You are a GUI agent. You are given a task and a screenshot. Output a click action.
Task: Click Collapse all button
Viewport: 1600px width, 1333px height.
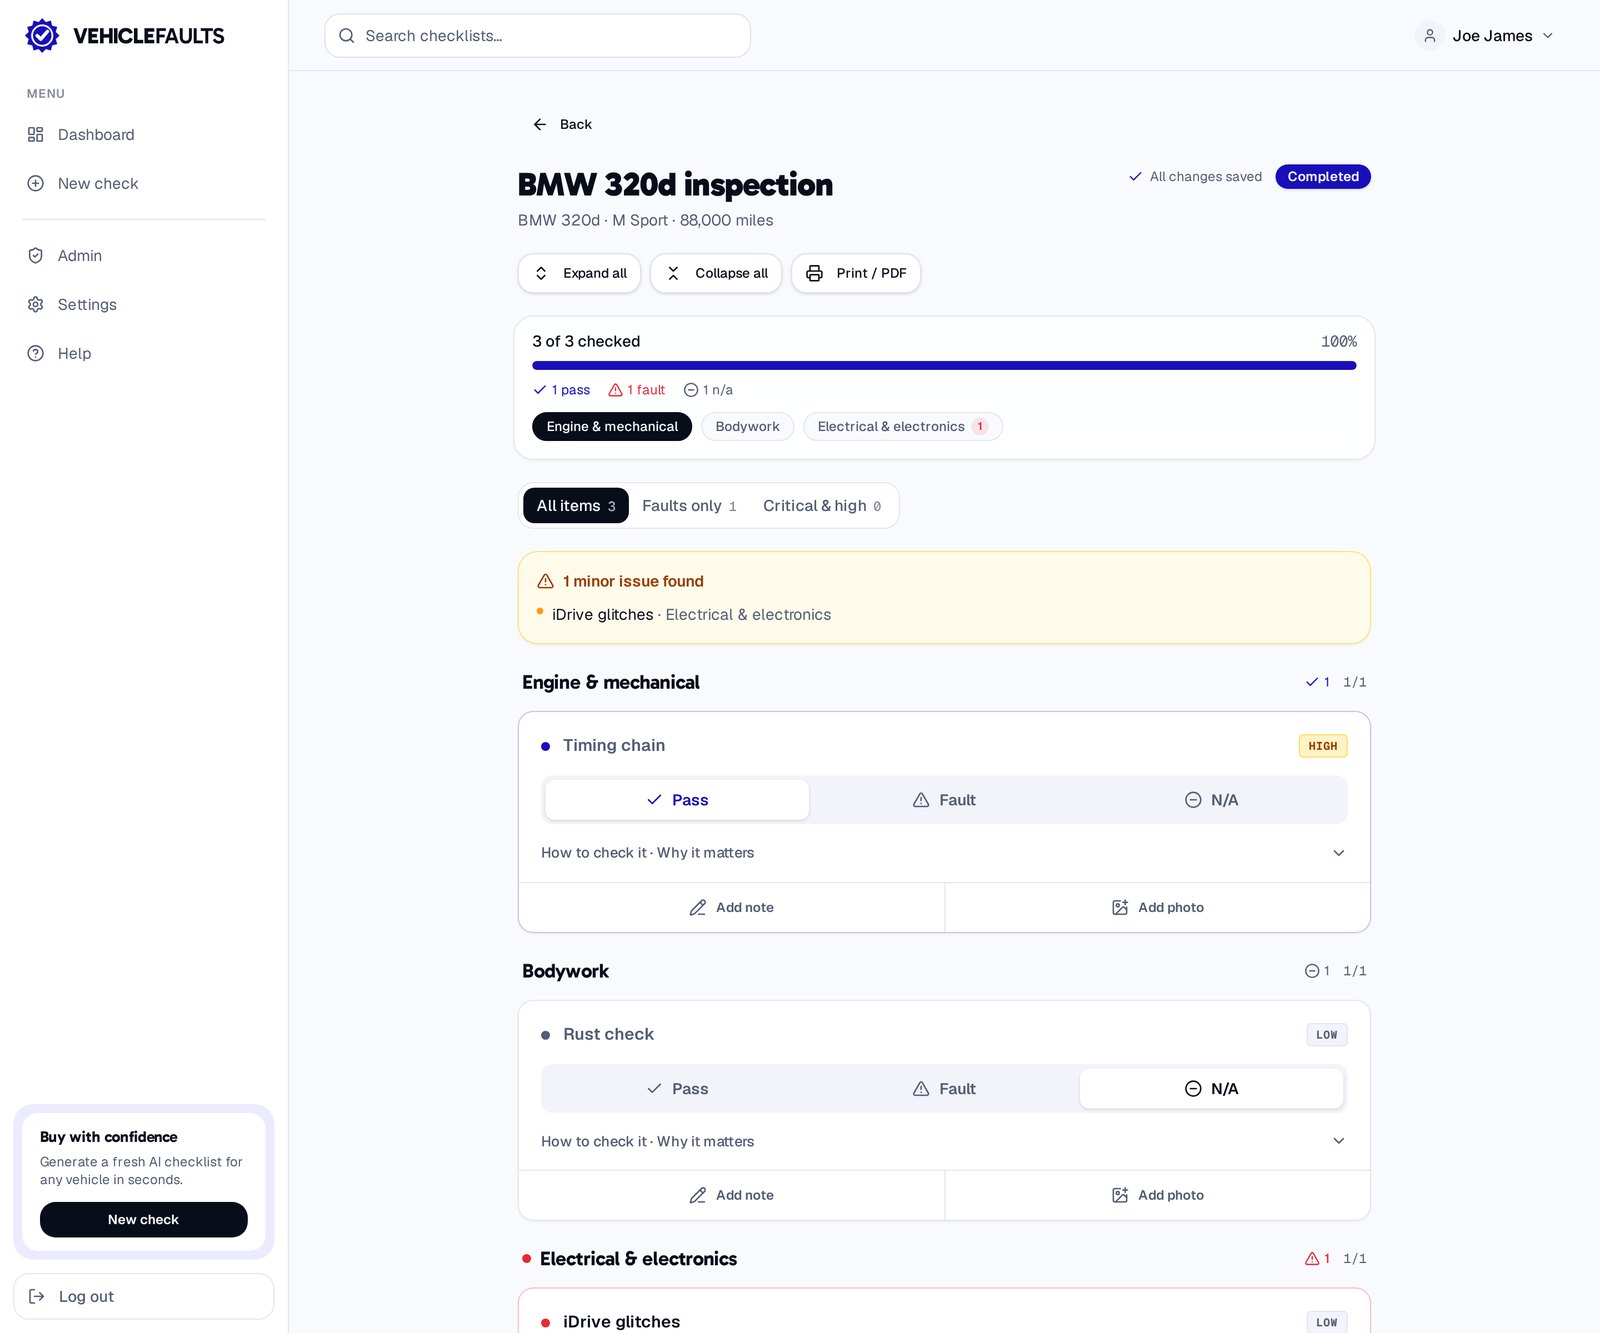coord(716,274)
